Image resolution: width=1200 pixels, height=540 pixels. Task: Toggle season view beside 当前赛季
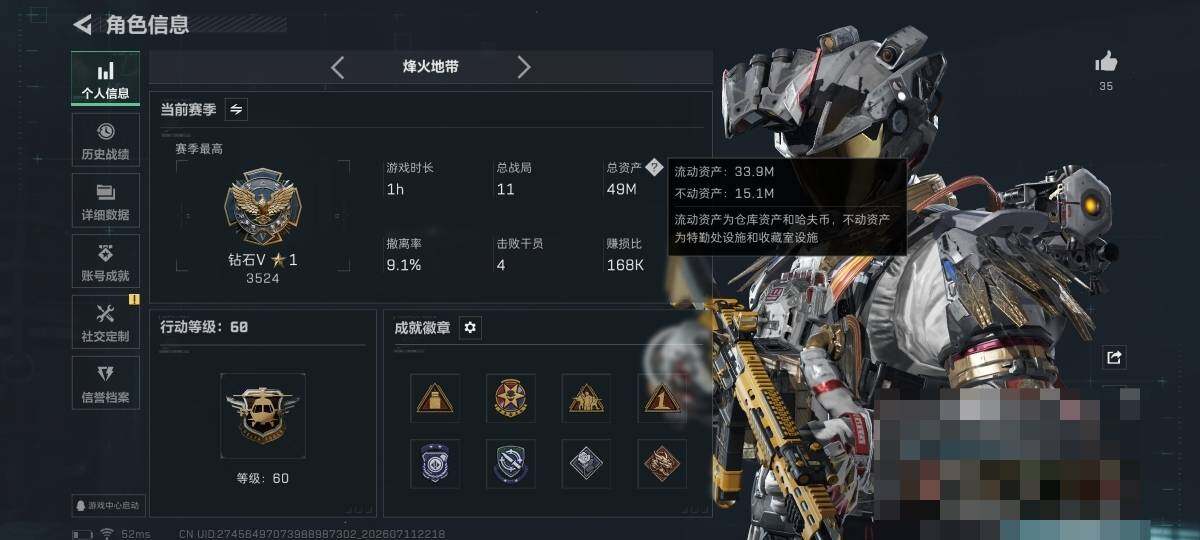click(x=236, y=110)
